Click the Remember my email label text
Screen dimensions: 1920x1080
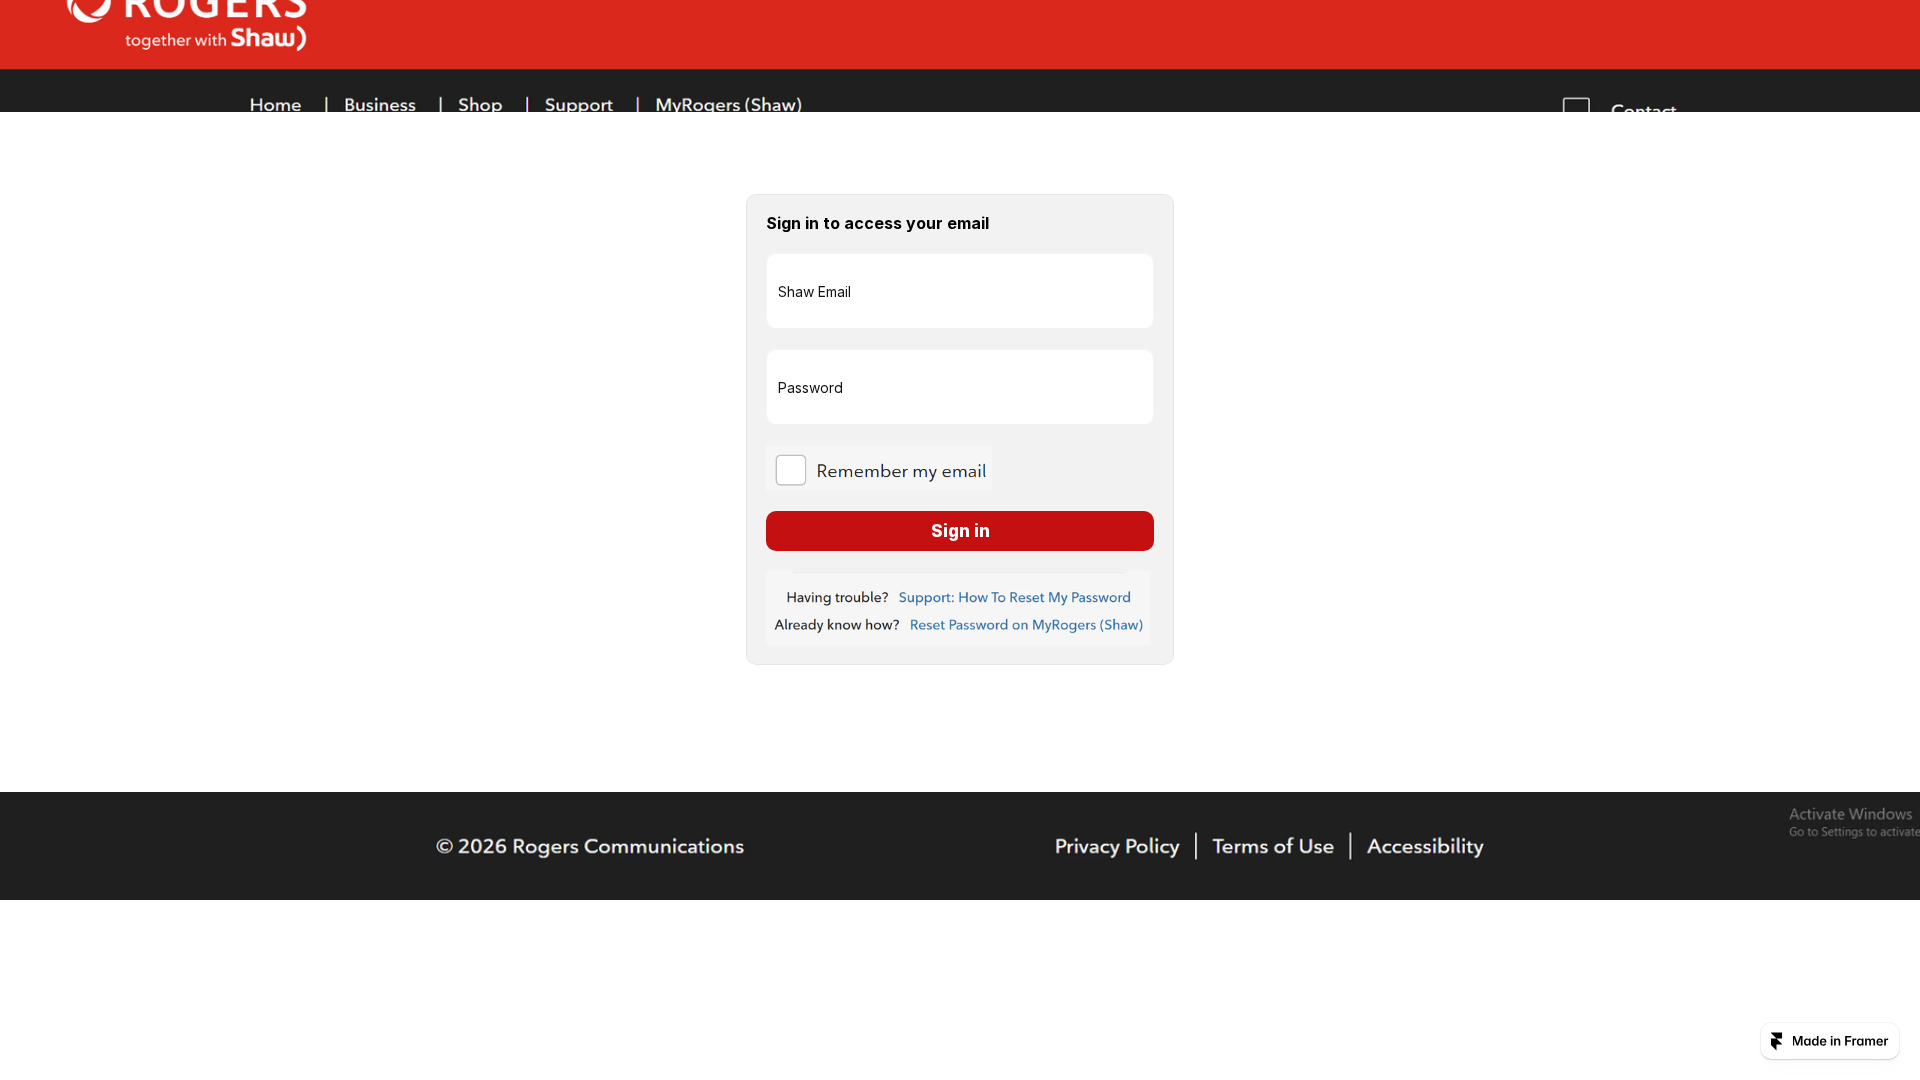click(x=901, y=471)
